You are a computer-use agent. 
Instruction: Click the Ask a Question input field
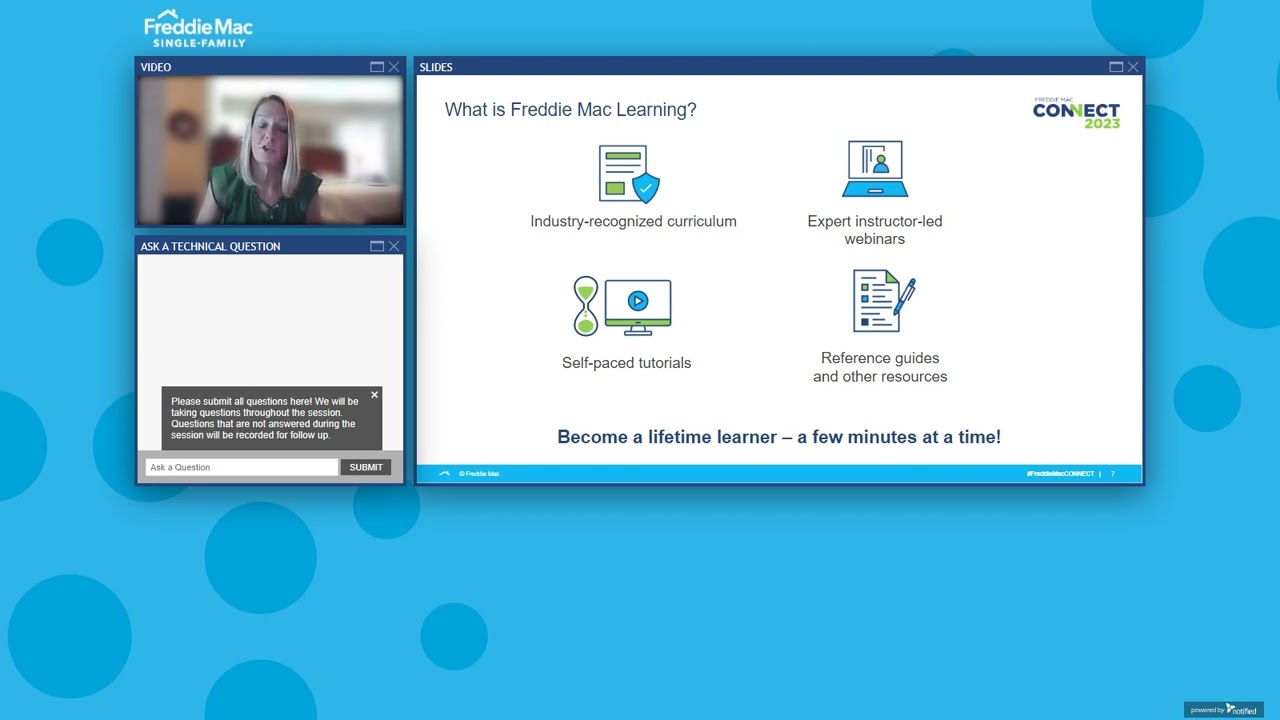tap(242, 467)
